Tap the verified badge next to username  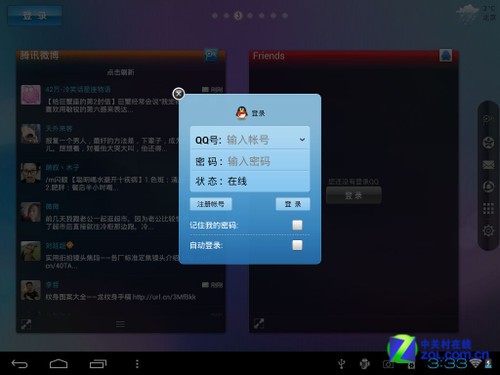(x=70, y=245)
